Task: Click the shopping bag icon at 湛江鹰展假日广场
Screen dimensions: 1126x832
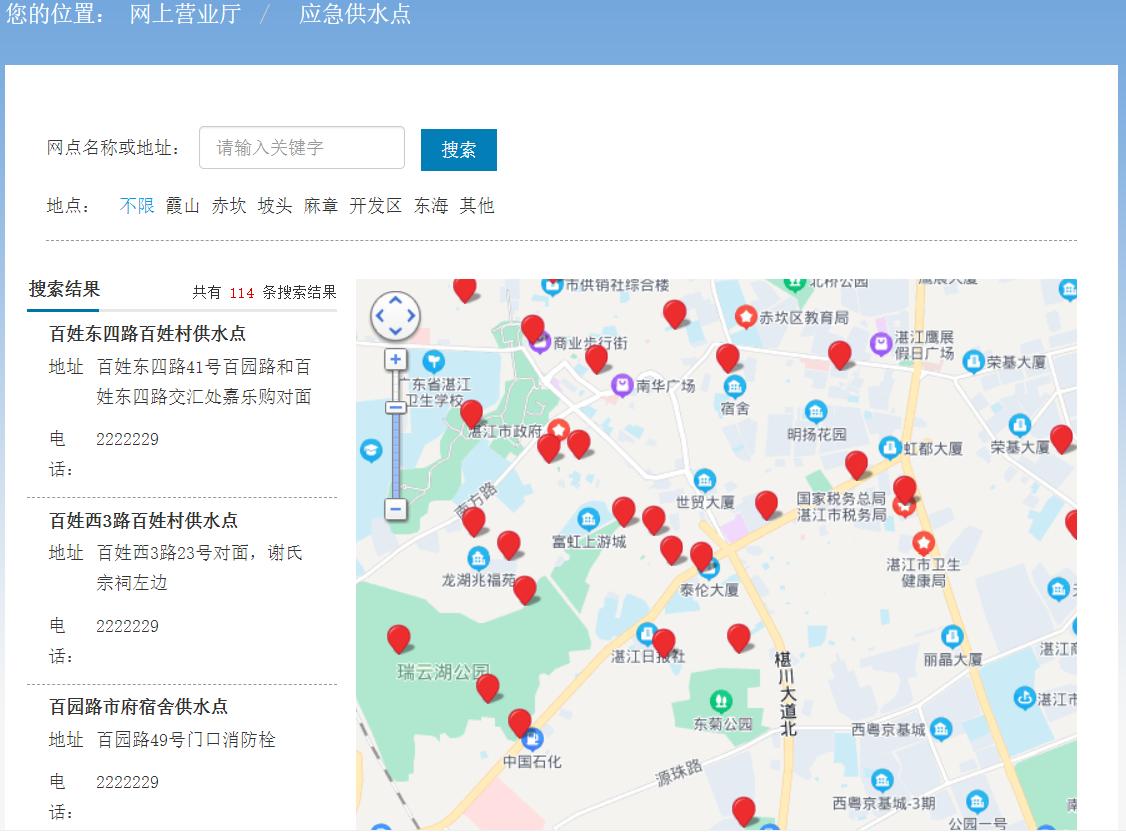Action: pyautogui.click(x=881, y=342)
